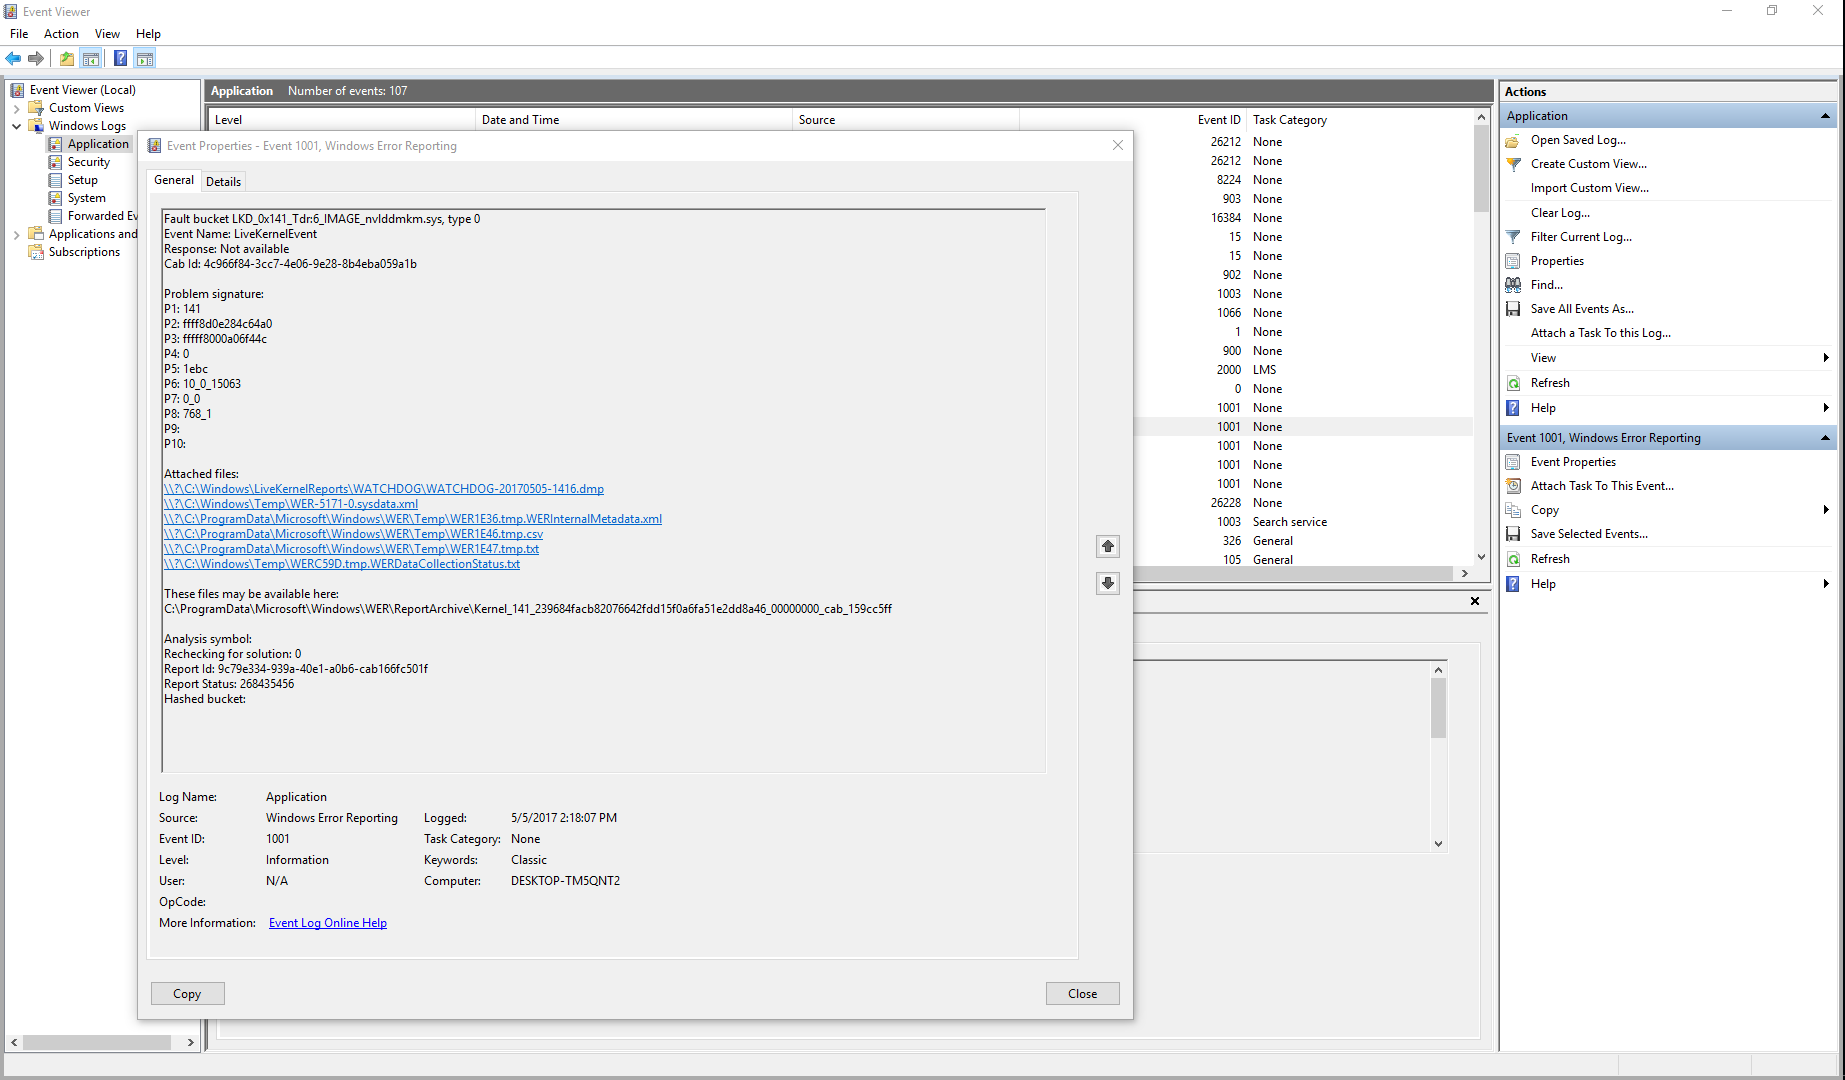1845x1080 pixels.
Task: Switch to the General tab
Action: 174,180
